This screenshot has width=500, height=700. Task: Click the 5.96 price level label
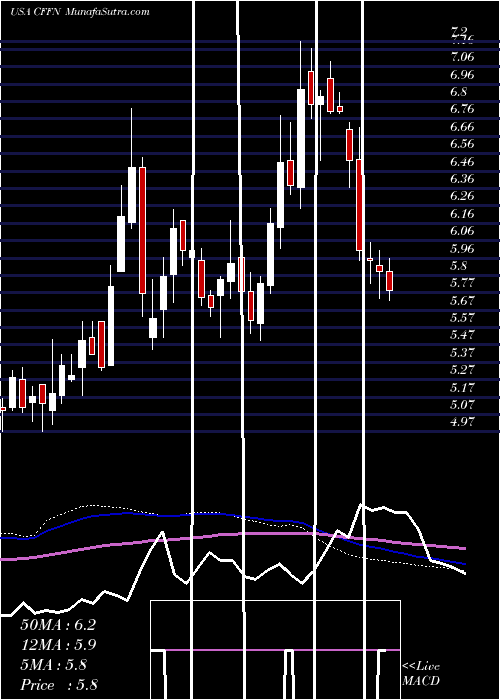click(462, 249)
